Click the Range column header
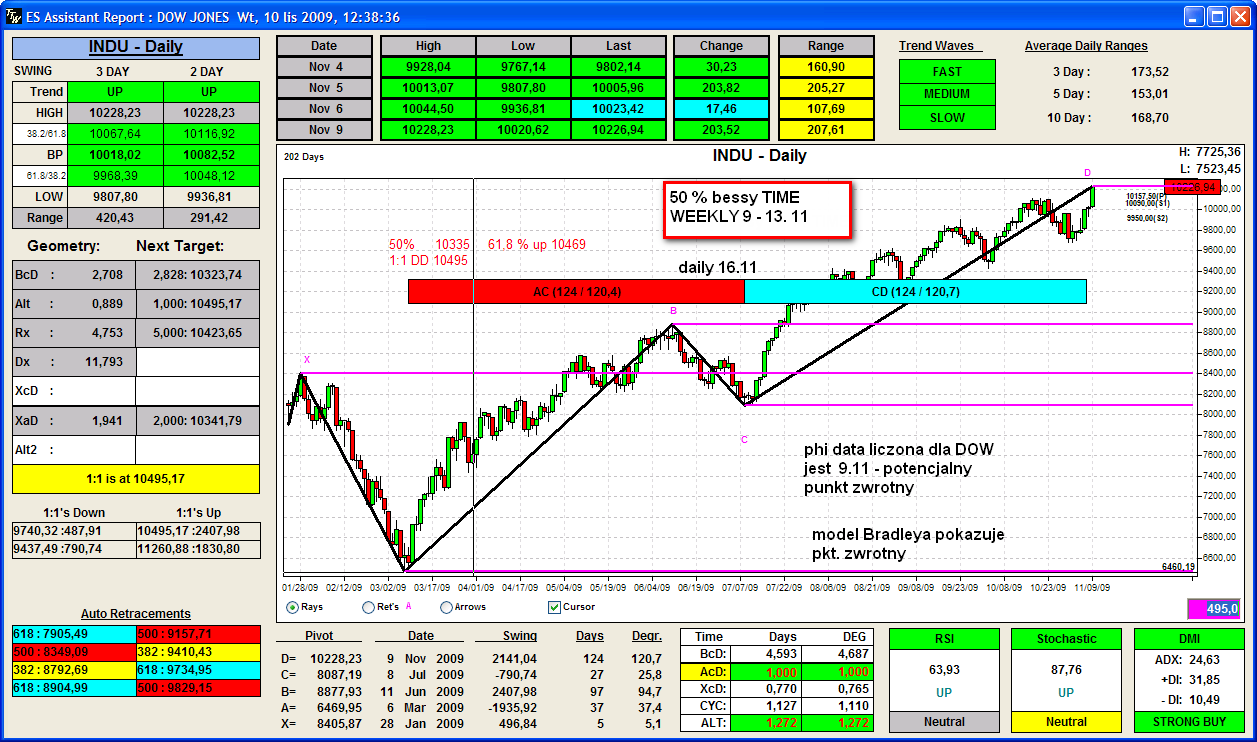Image resolution: width=1257 pixels, height=742 pixels. (x=826, y=46)
